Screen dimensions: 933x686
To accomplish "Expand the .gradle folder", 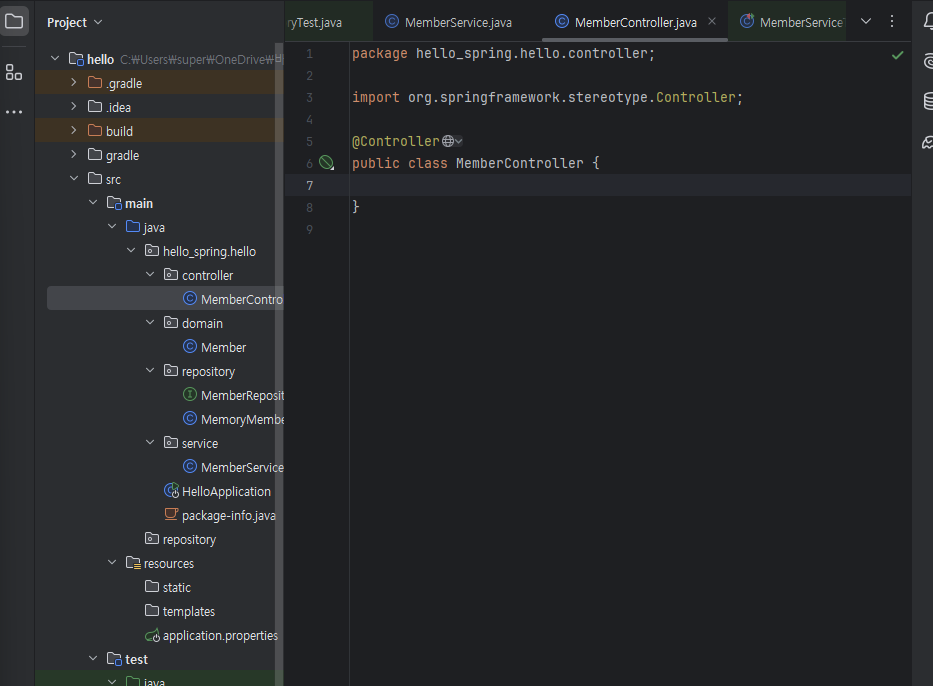I will (x=74, y=82).
